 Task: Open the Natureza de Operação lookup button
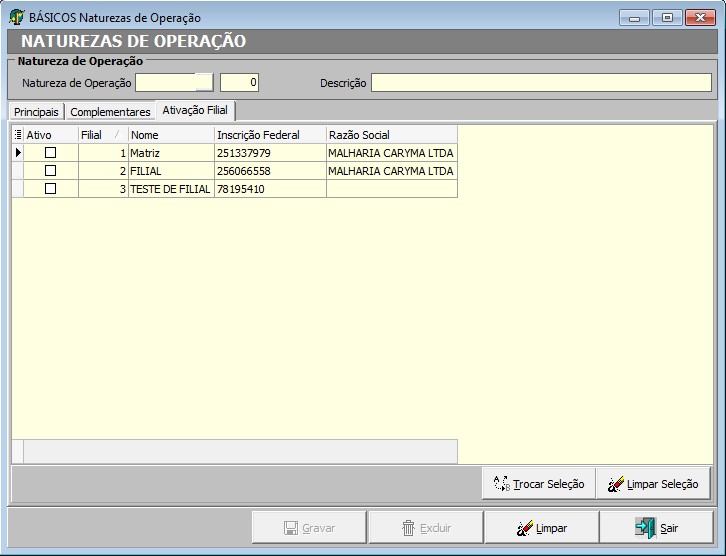point(204,83)
